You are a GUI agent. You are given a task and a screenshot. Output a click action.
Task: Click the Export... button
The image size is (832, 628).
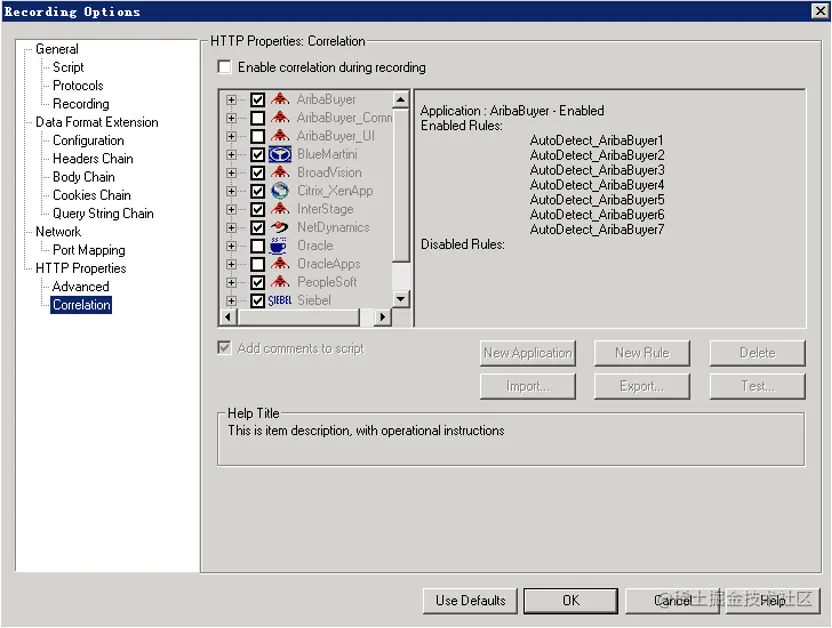[x=642, y=386]
